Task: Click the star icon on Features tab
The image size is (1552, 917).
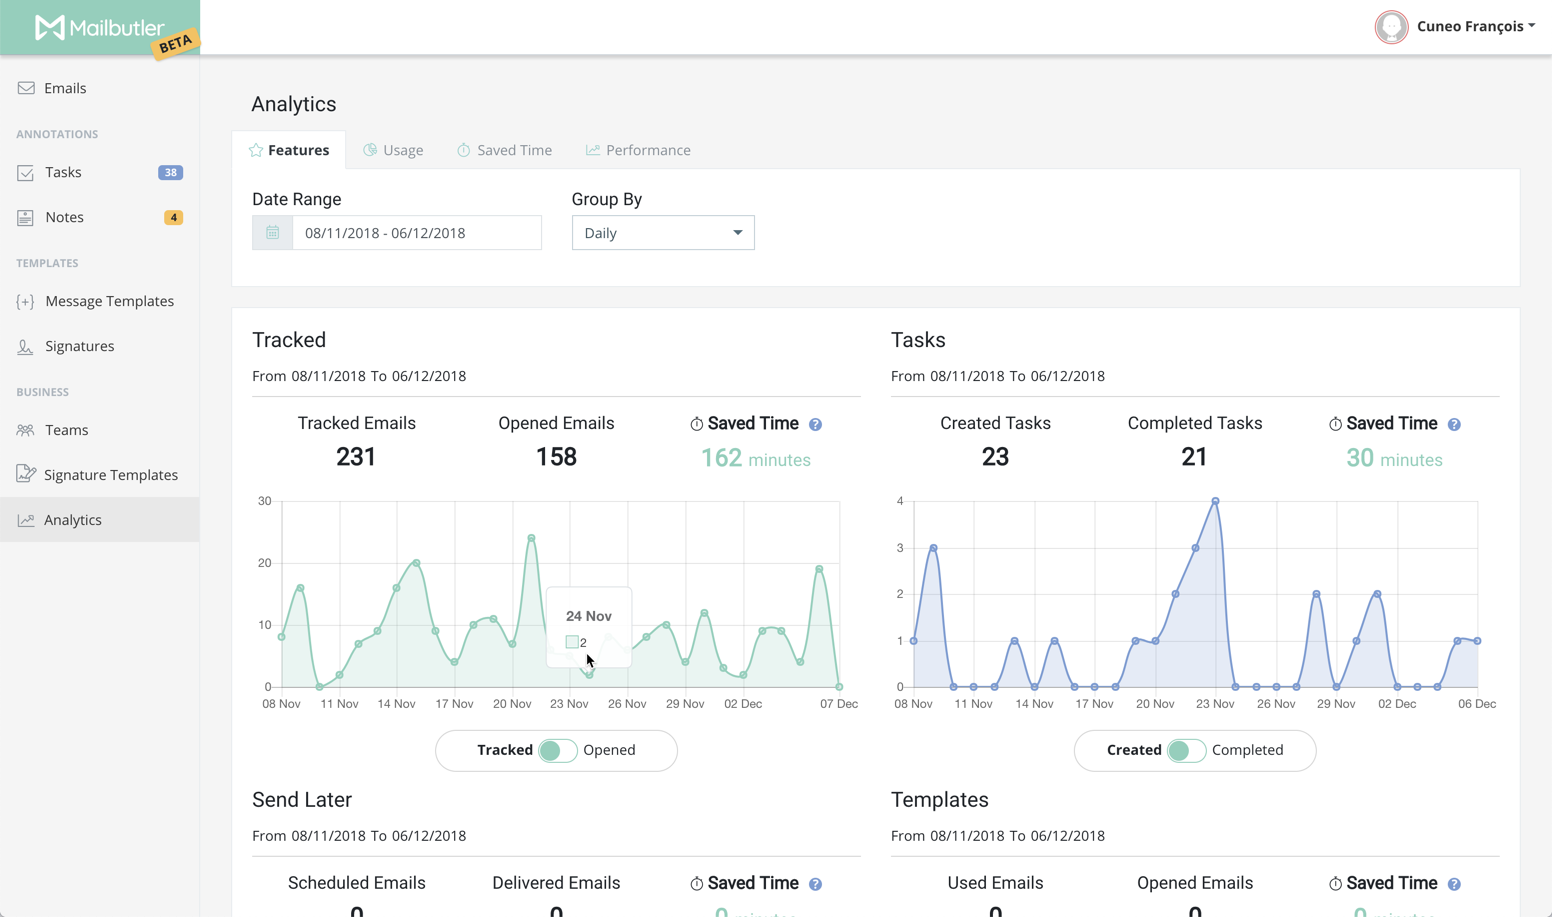Action: (256, 150)
